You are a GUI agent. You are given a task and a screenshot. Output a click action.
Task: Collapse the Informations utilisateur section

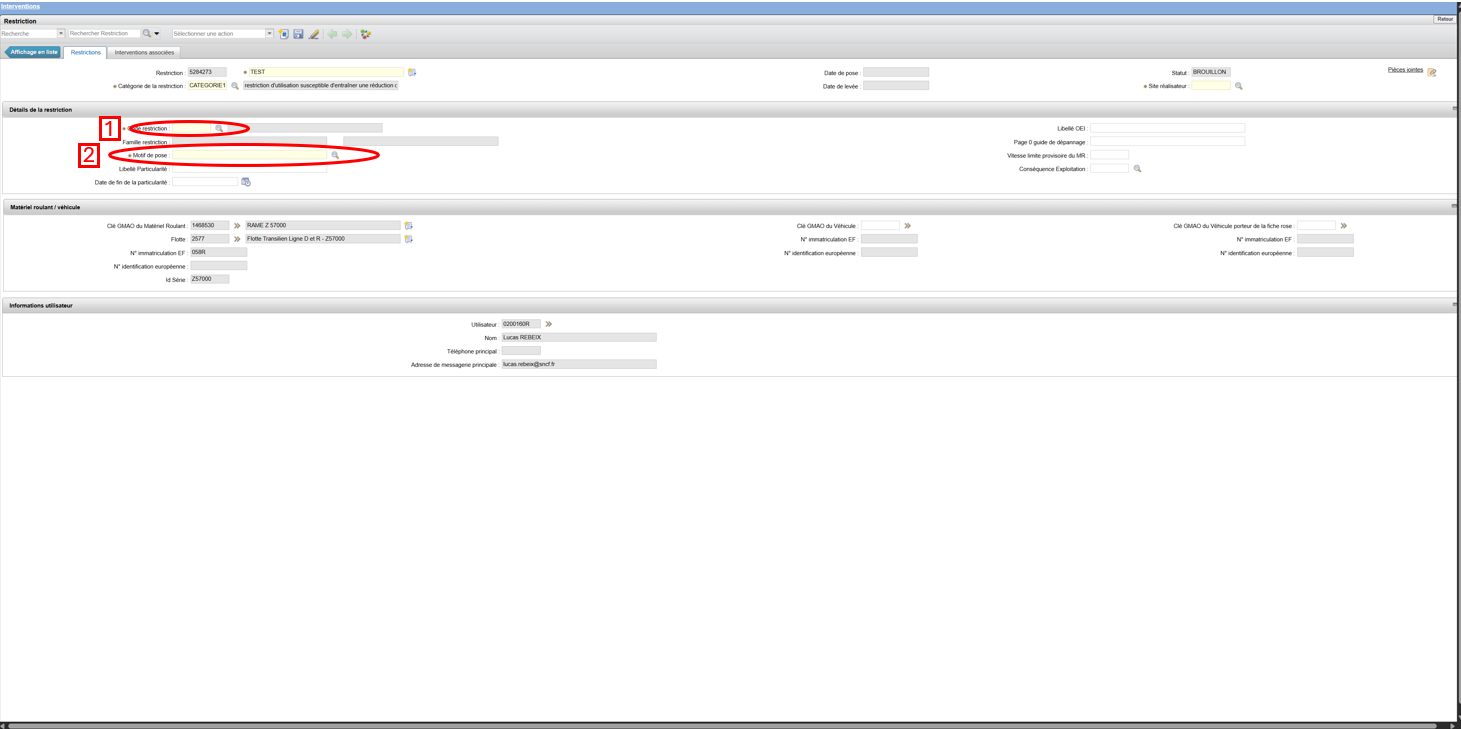point(1454,305)
